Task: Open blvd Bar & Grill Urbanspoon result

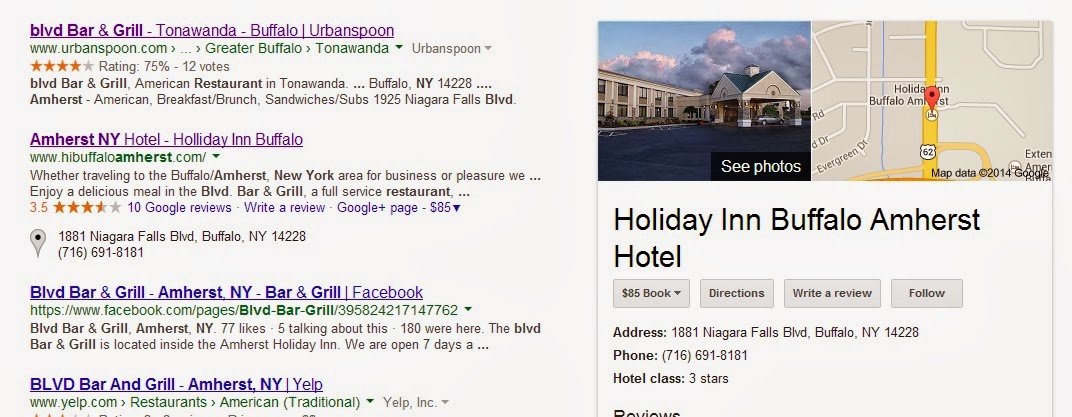Action: pos(212,30)
